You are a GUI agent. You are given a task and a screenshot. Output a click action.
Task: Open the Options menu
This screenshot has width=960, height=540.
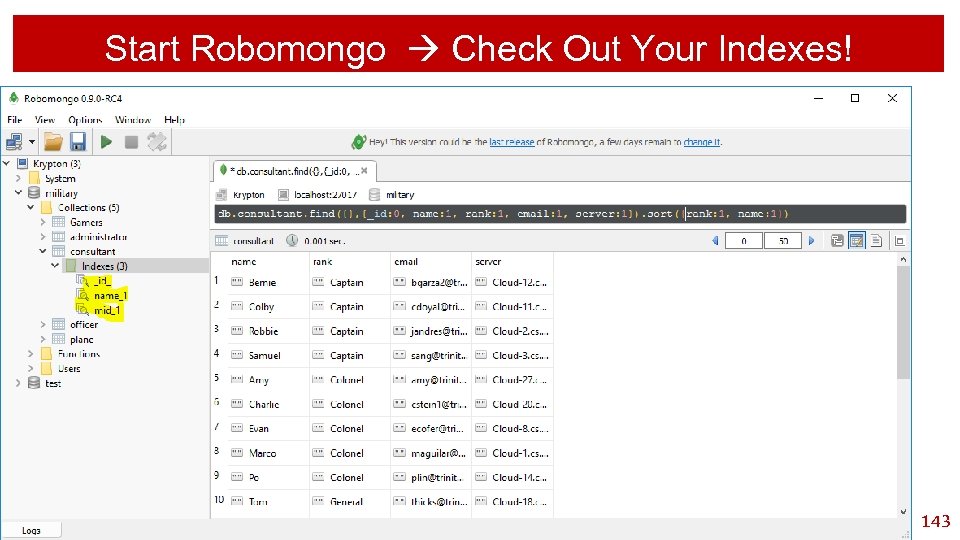point(85,119)
